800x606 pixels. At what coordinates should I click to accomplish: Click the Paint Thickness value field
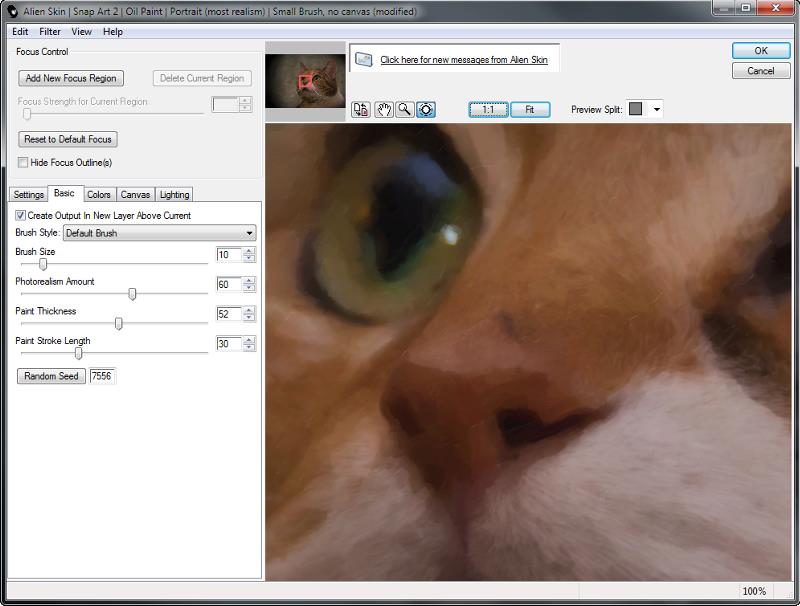[229, 314]
